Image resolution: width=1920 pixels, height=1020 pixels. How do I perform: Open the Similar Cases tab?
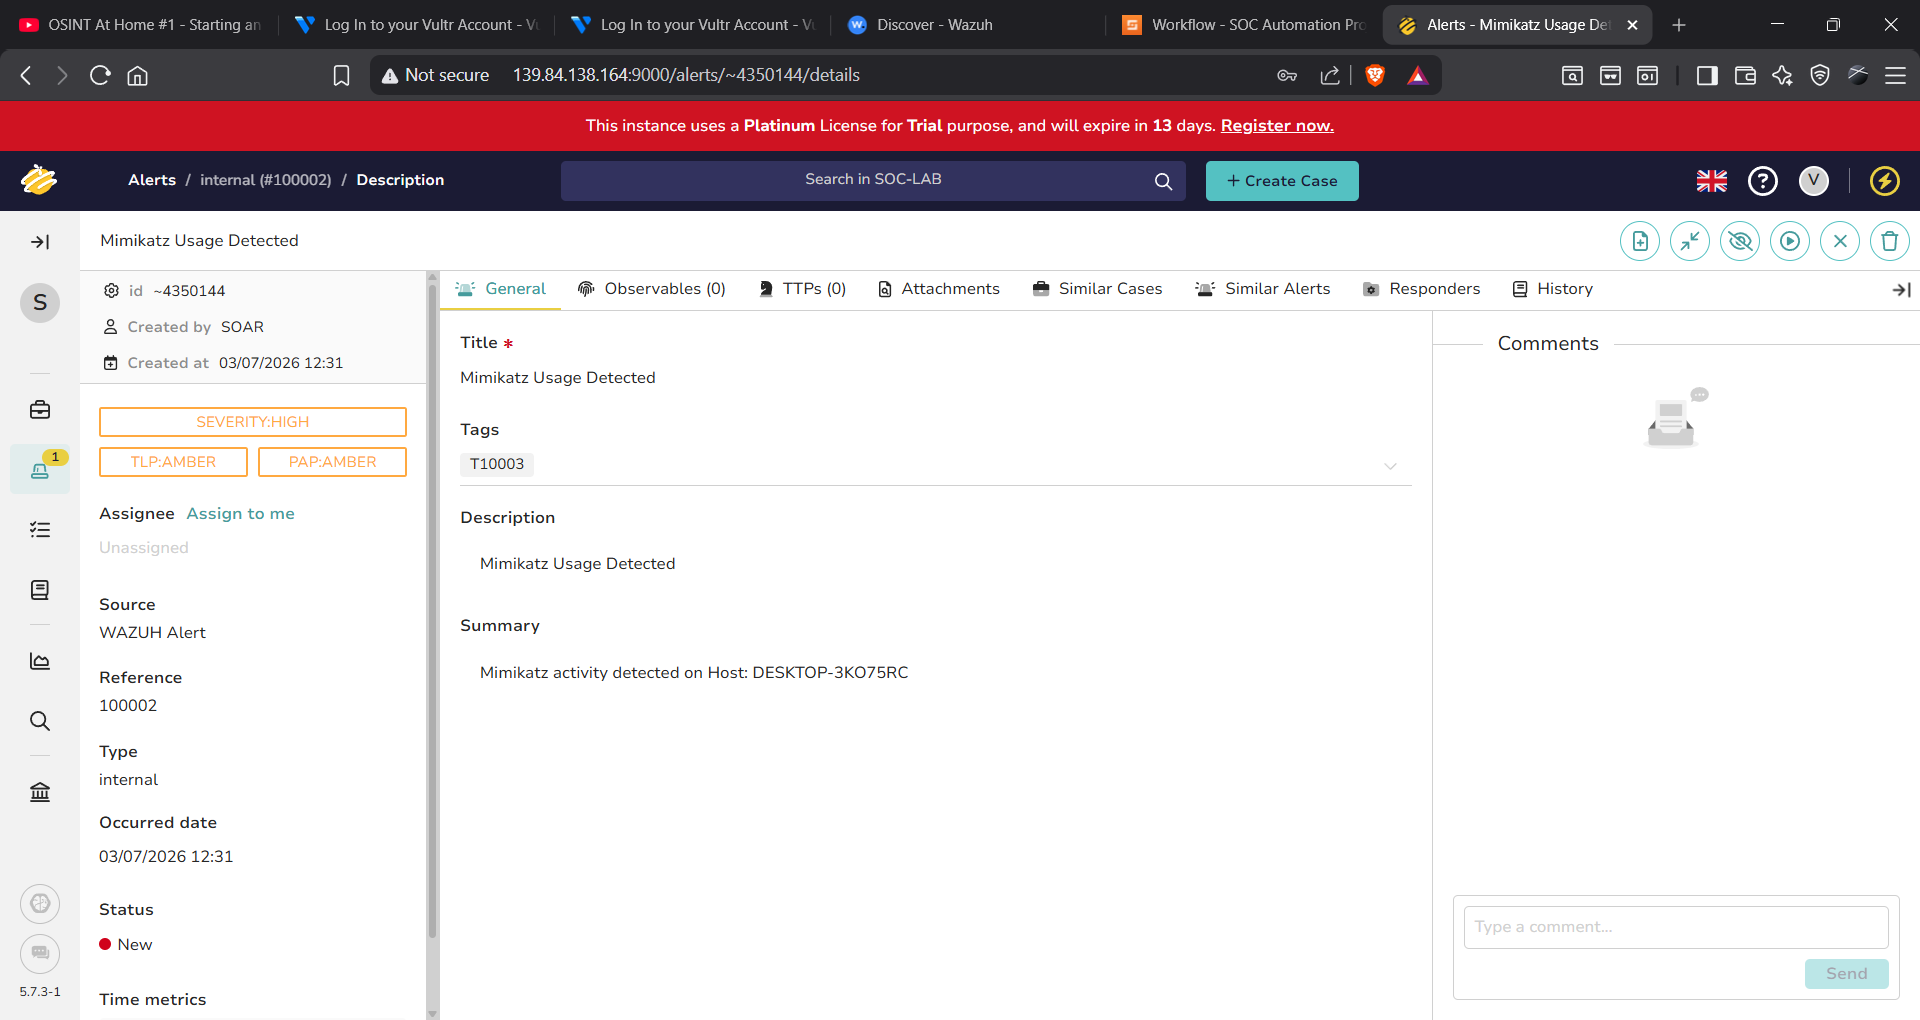pyautogui.click(x=1097, y=289)
